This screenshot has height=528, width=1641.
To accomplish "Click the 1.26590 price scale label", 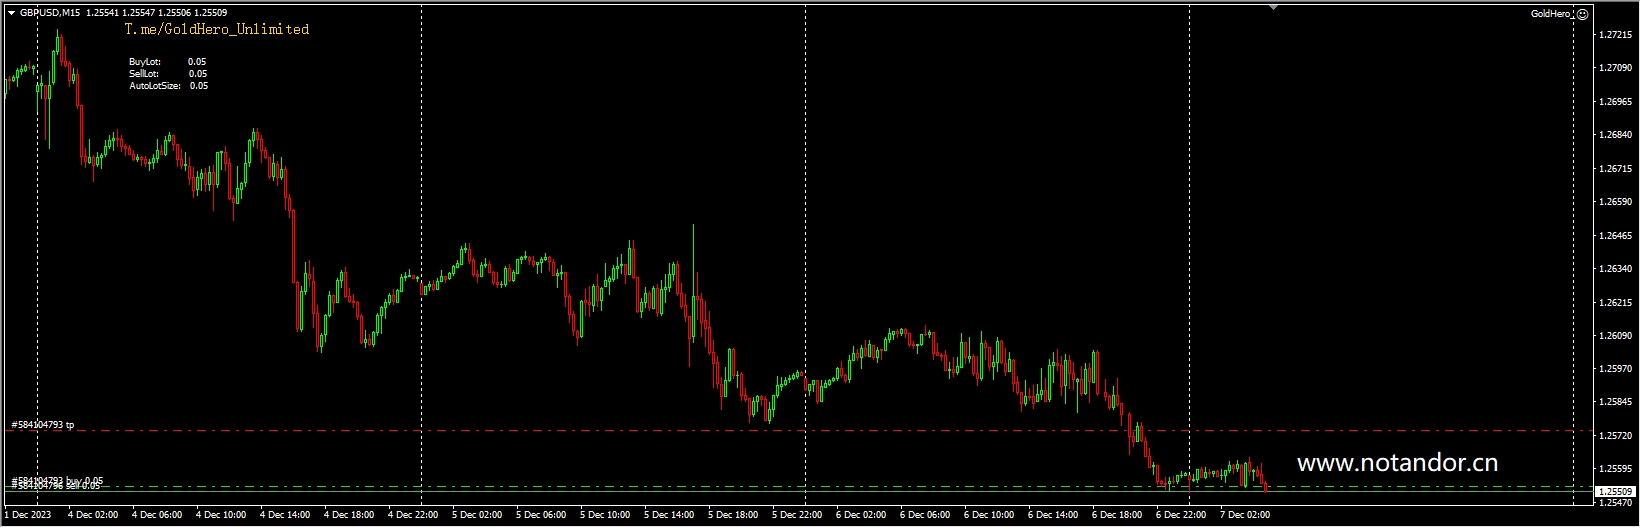I will [1617, 202].
